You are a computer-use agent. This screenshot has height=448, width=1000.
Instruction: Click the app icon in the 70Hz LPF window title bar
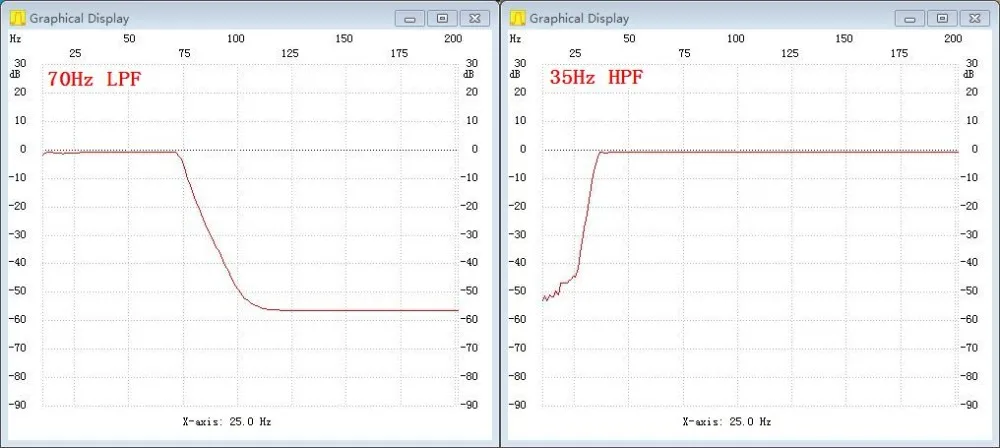18,19
